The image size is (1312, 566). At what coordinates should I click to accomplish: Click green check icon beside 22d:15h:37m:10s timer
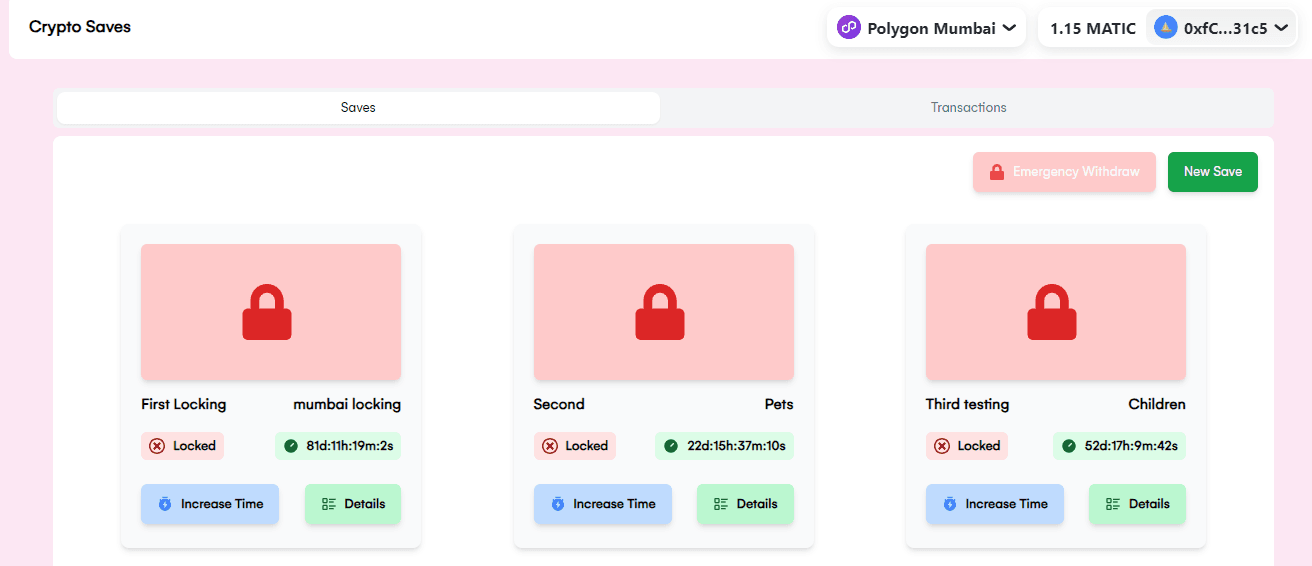[671, 446]
